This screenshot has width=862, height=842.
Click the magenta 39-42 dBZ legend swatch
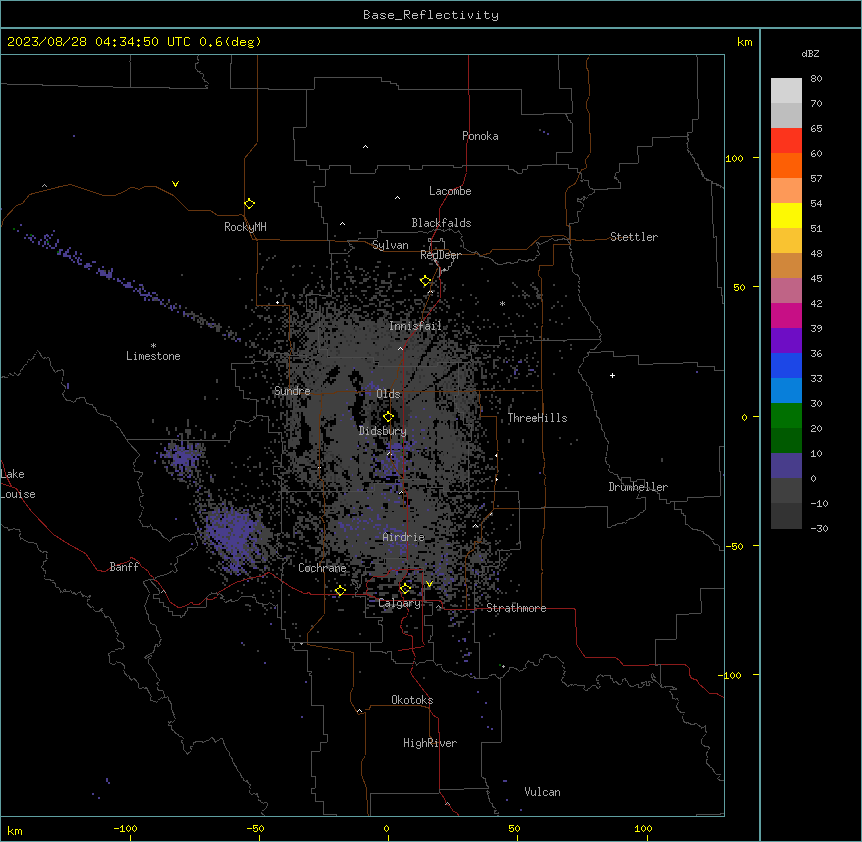point(786,315)
